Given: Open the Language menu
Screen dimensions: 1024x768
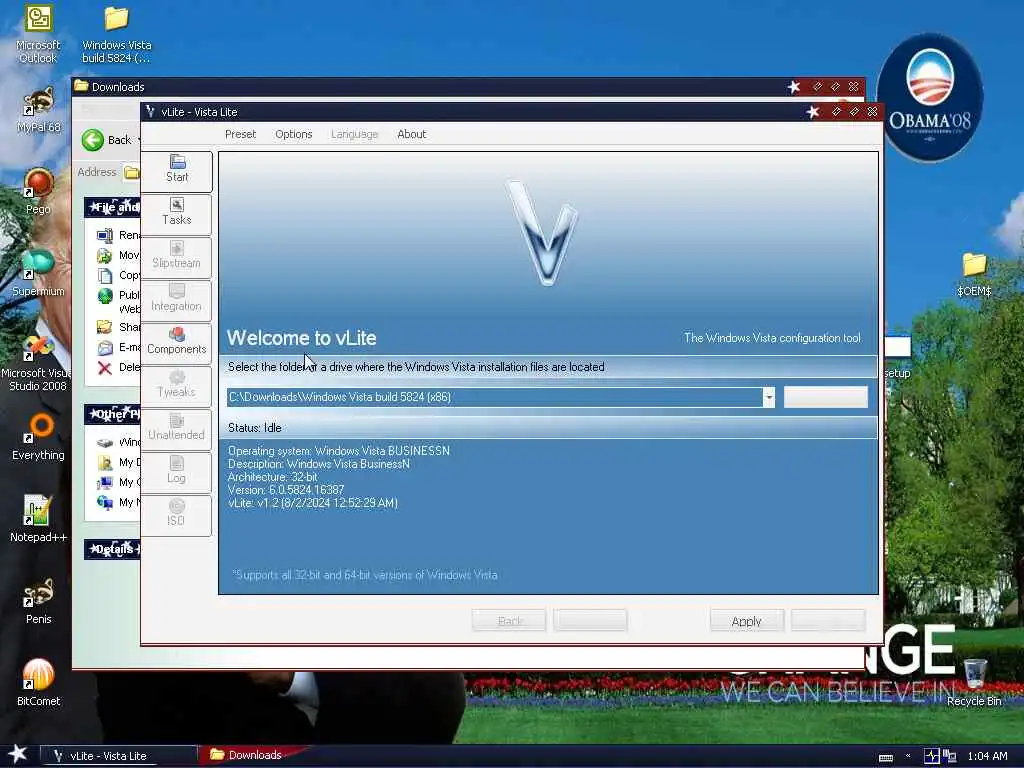Looking at the screenshot, I should click(355, 134).
